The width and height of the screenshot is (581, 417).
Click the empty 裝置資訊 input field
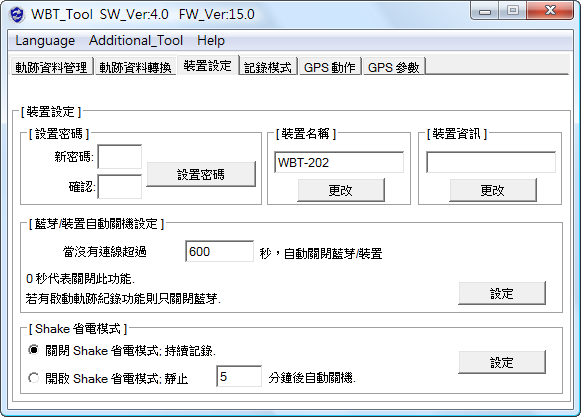[x=491, y=162]
